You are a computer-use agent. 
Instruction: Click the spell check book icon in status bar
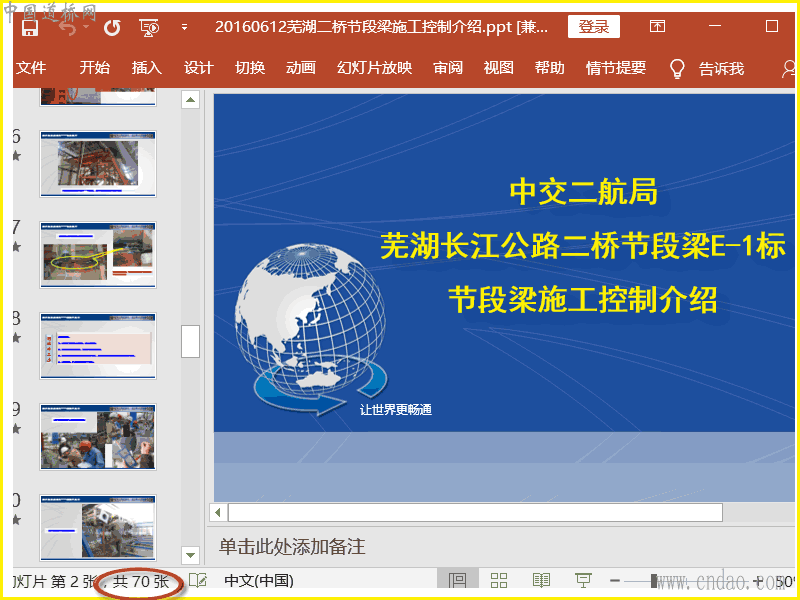click(198, 581)
